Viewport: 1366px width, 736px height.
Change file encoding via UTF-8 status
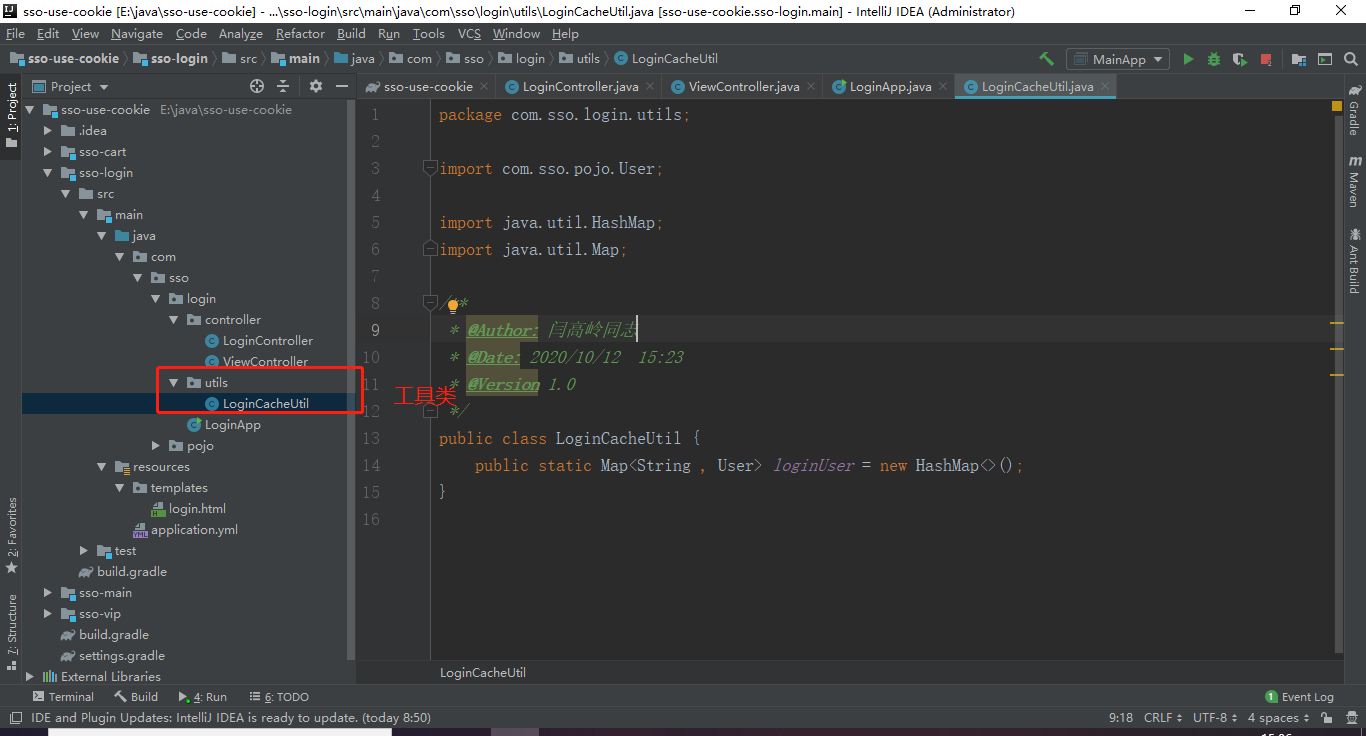pyautogui.click(x=1214, y=718)
